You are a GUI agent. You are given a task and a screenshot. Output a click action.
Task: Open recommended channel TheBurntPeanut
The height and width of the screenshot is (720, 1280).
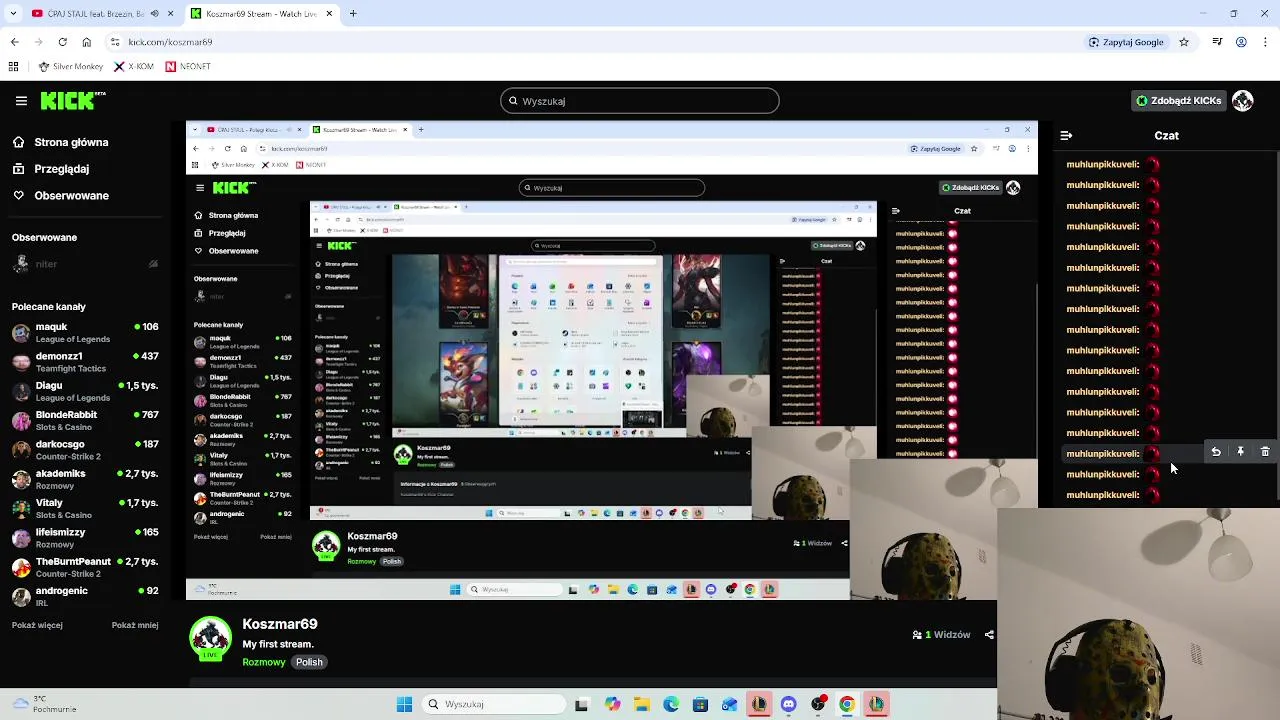(x=85, y=567)
